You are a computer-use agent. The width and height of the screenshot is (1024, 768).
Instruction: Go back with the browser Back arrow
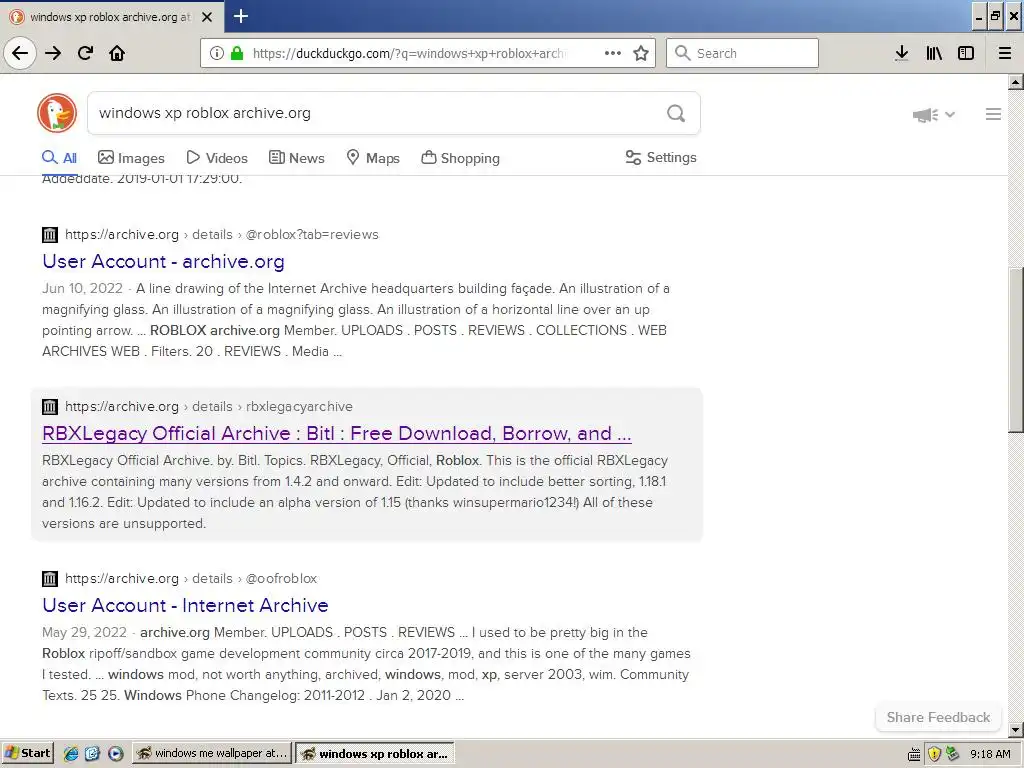(20, 53)
